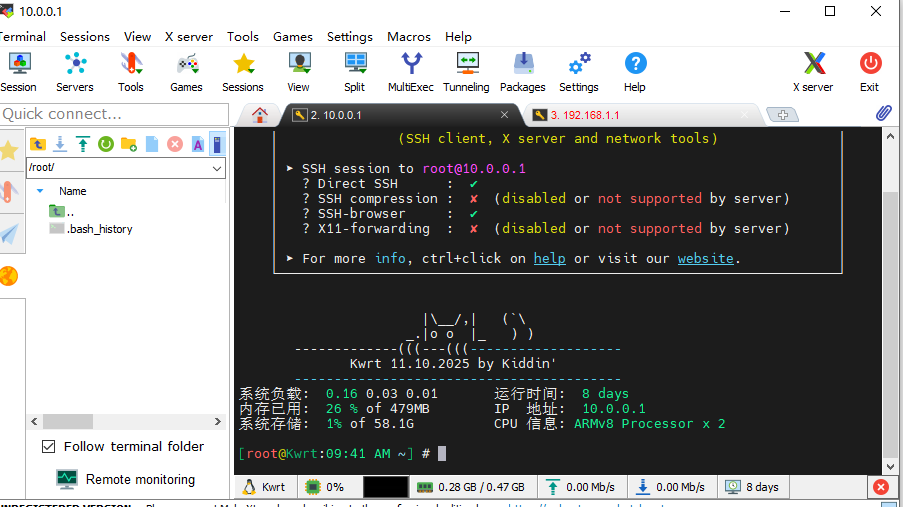Open the Session toolbar button

click(x=18, y=72)
